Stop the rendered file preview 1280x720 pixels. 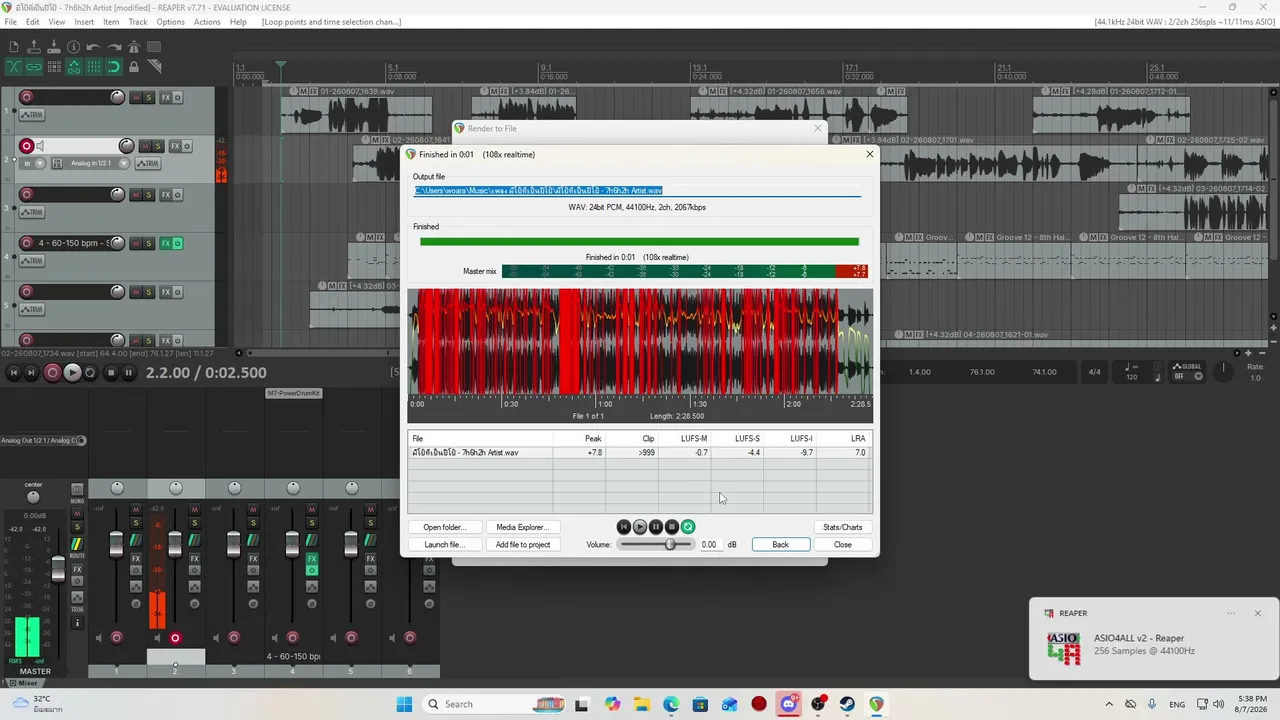[672, 527]
